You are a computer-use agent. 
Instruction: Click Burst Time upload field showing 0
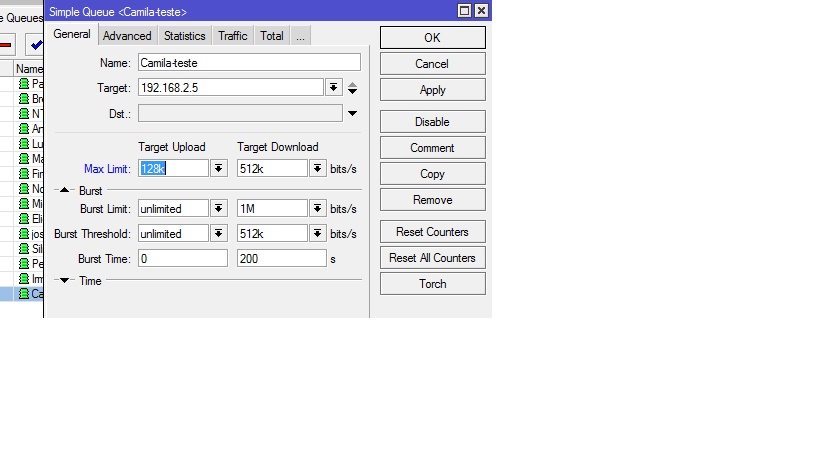click(x=183, y=258)
